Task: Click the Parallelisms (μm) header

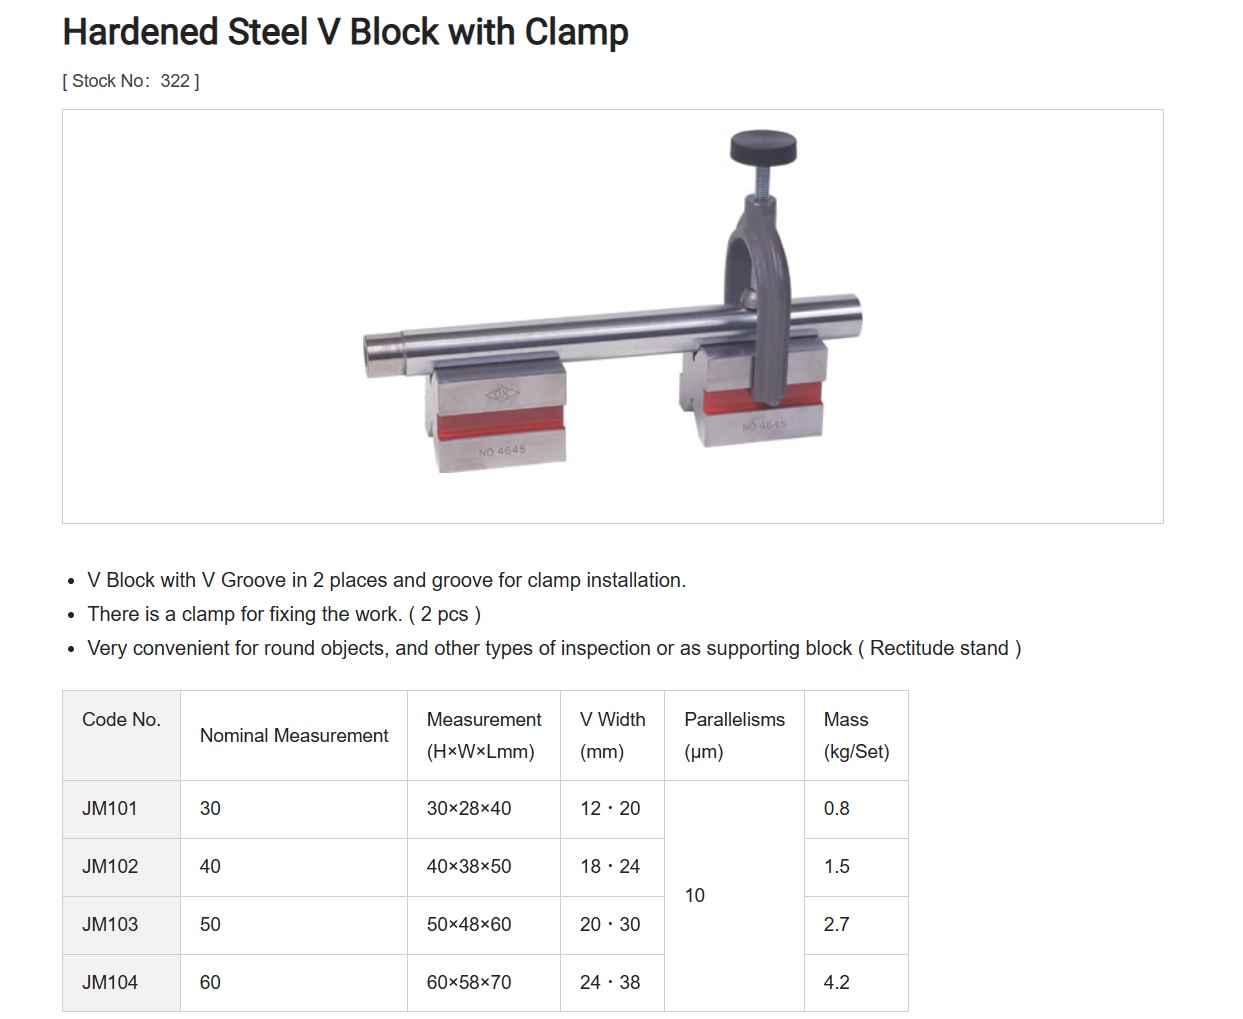Action: (734, 735)
